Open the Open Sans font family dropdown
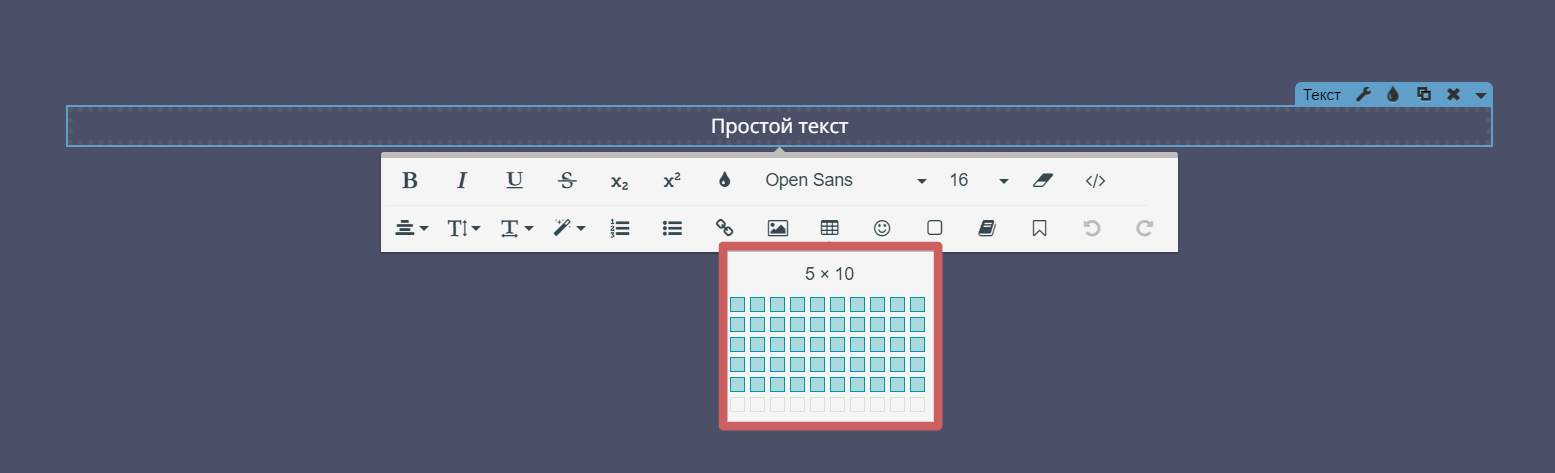Viewport: 1555px width, 473px height. 845,181
